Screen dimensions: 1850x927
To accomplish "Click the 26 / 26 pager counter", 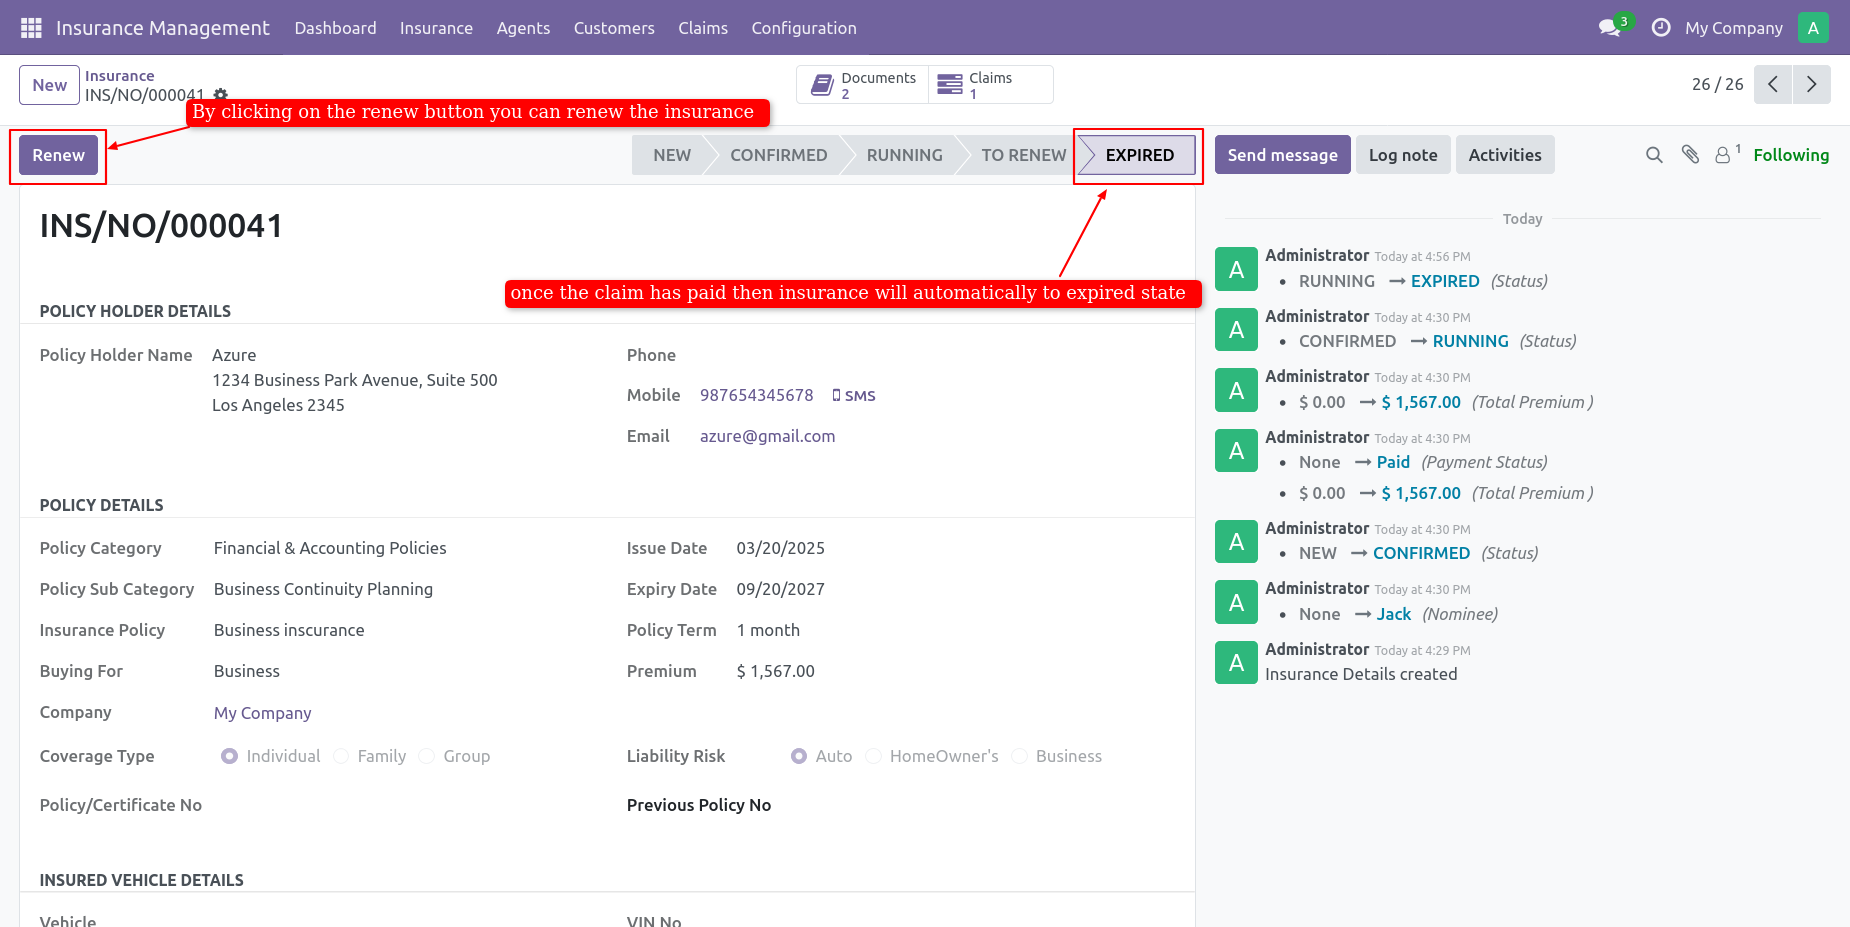I will point(1717,85).
